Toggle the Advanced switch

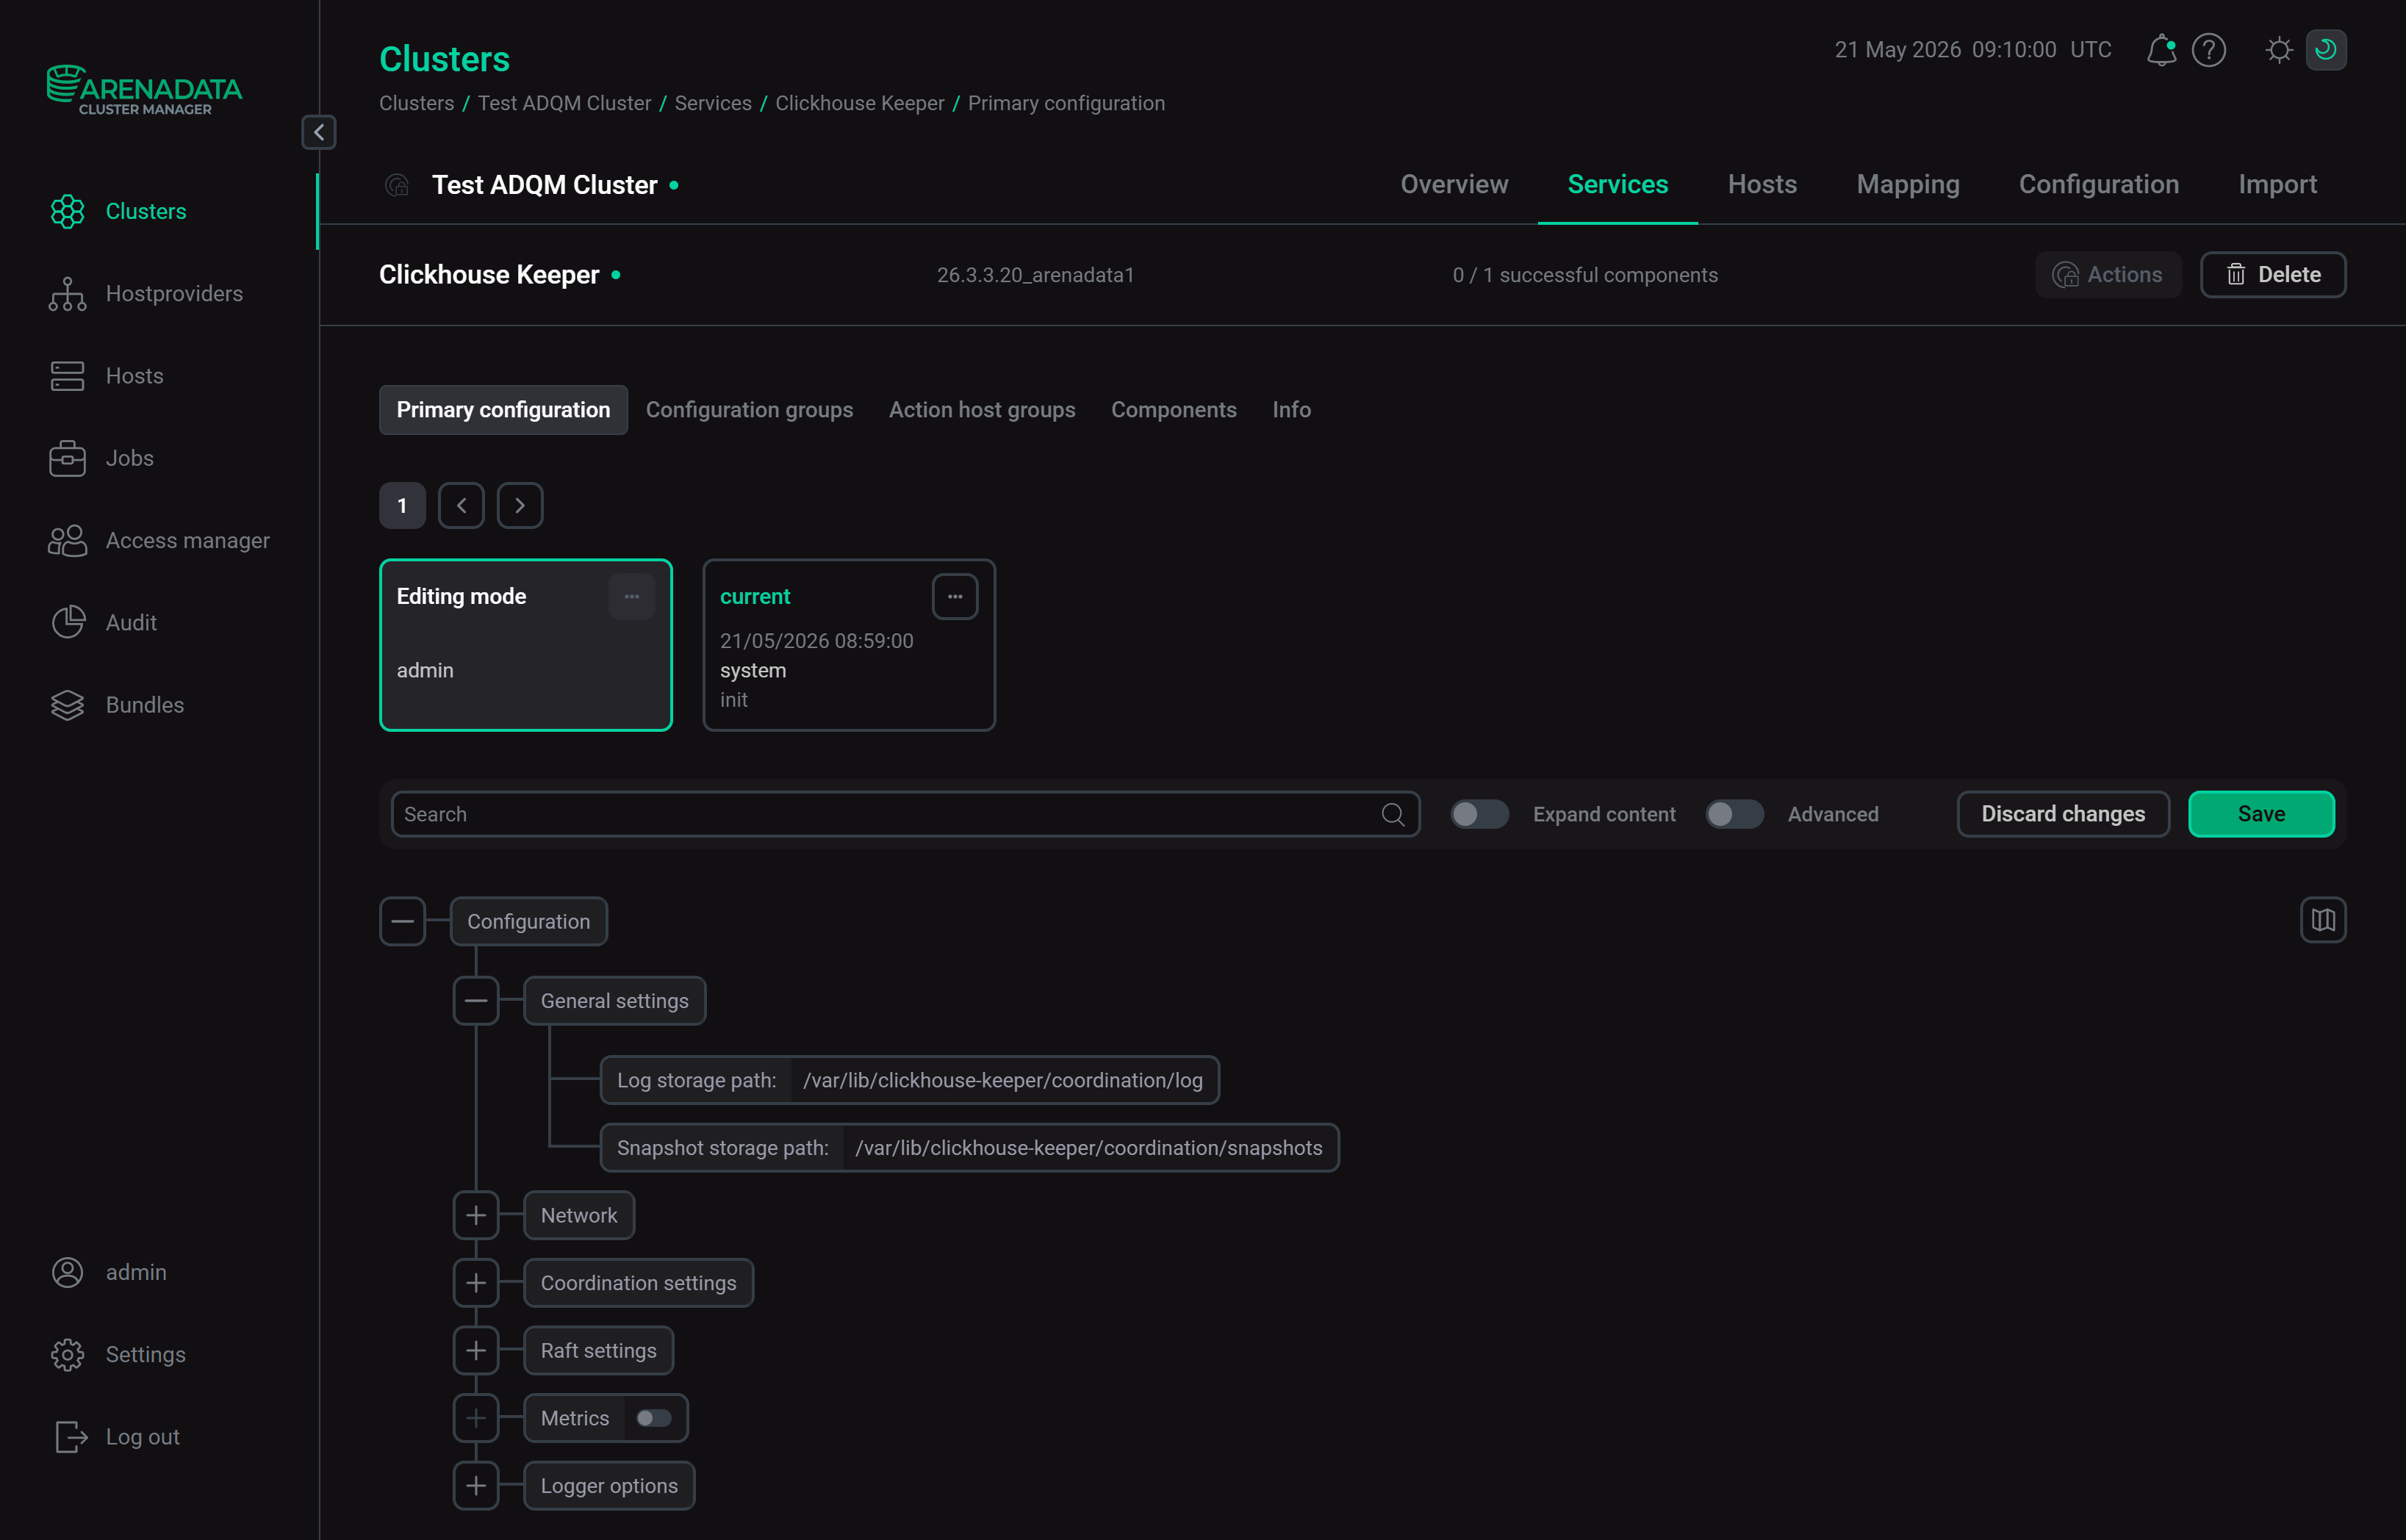point(1734,814)
